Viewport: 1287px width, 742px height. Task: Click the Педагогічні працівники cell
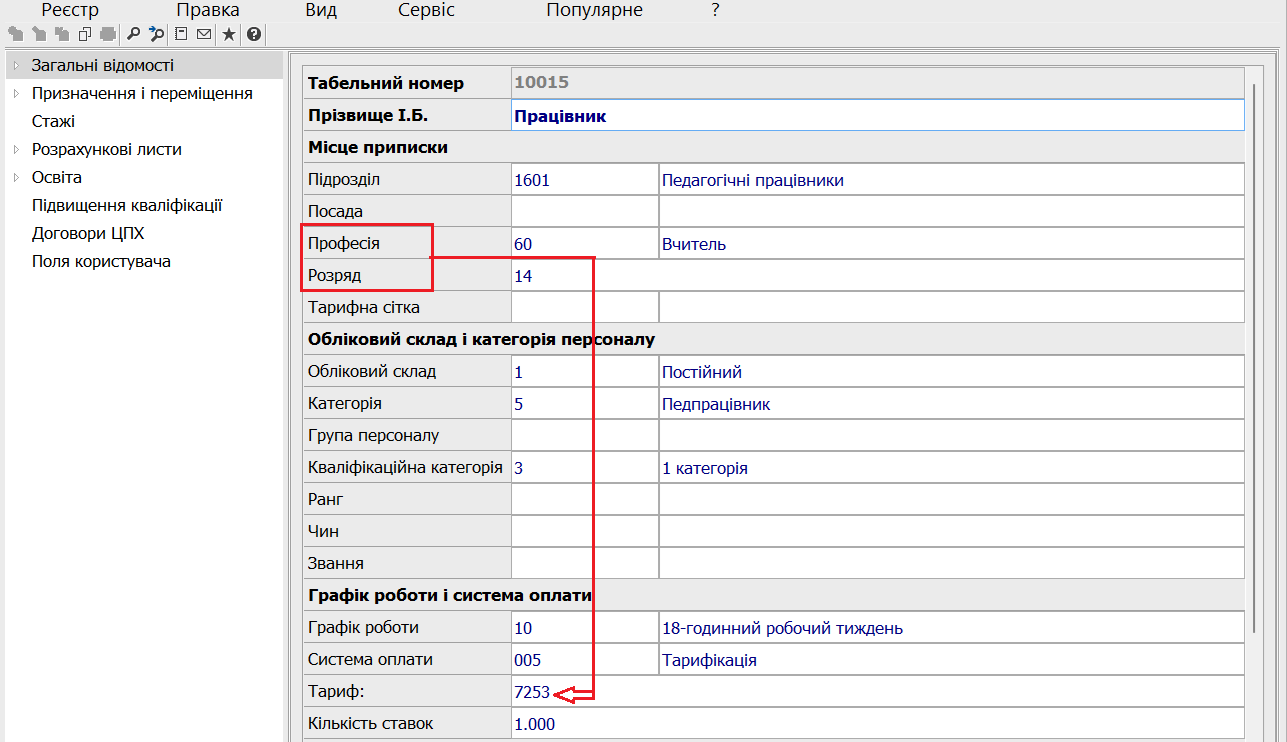[x=951, y=180]
